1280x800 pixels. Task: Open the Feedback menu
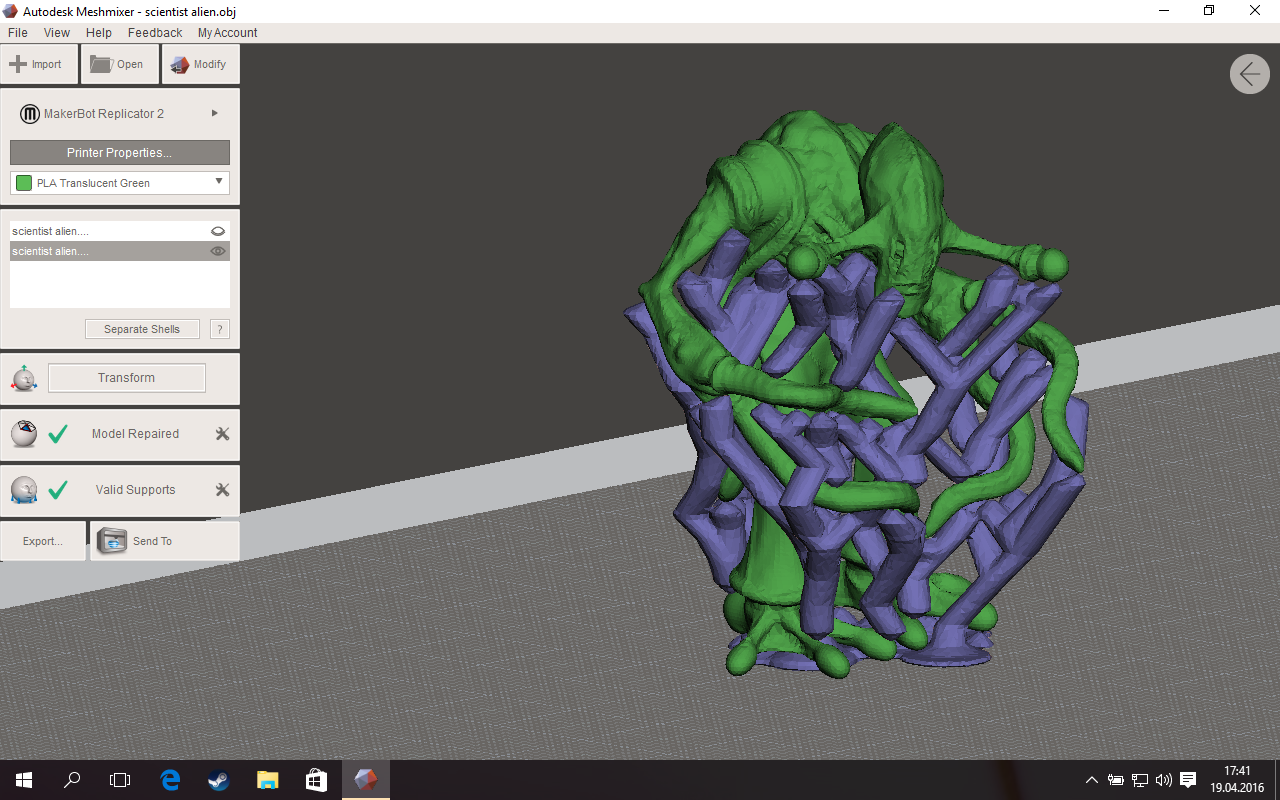(155, 33)
